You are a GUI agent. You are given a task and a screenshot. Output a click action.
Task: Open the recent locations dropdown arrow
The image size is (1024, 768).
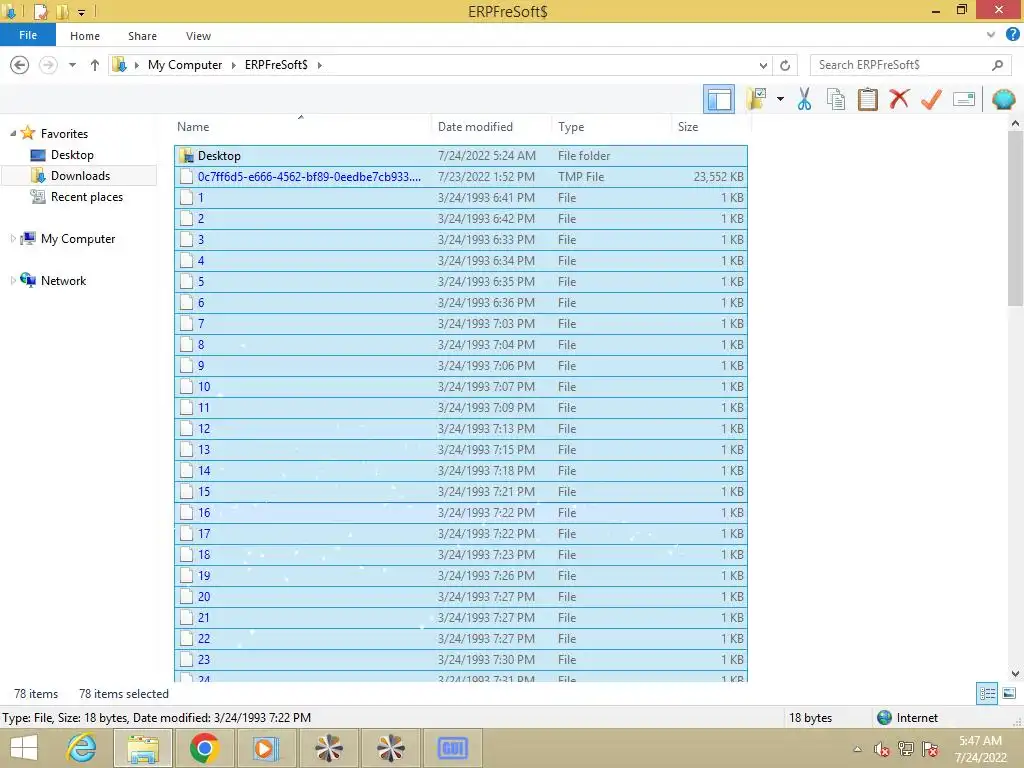[x=72, y=65]
